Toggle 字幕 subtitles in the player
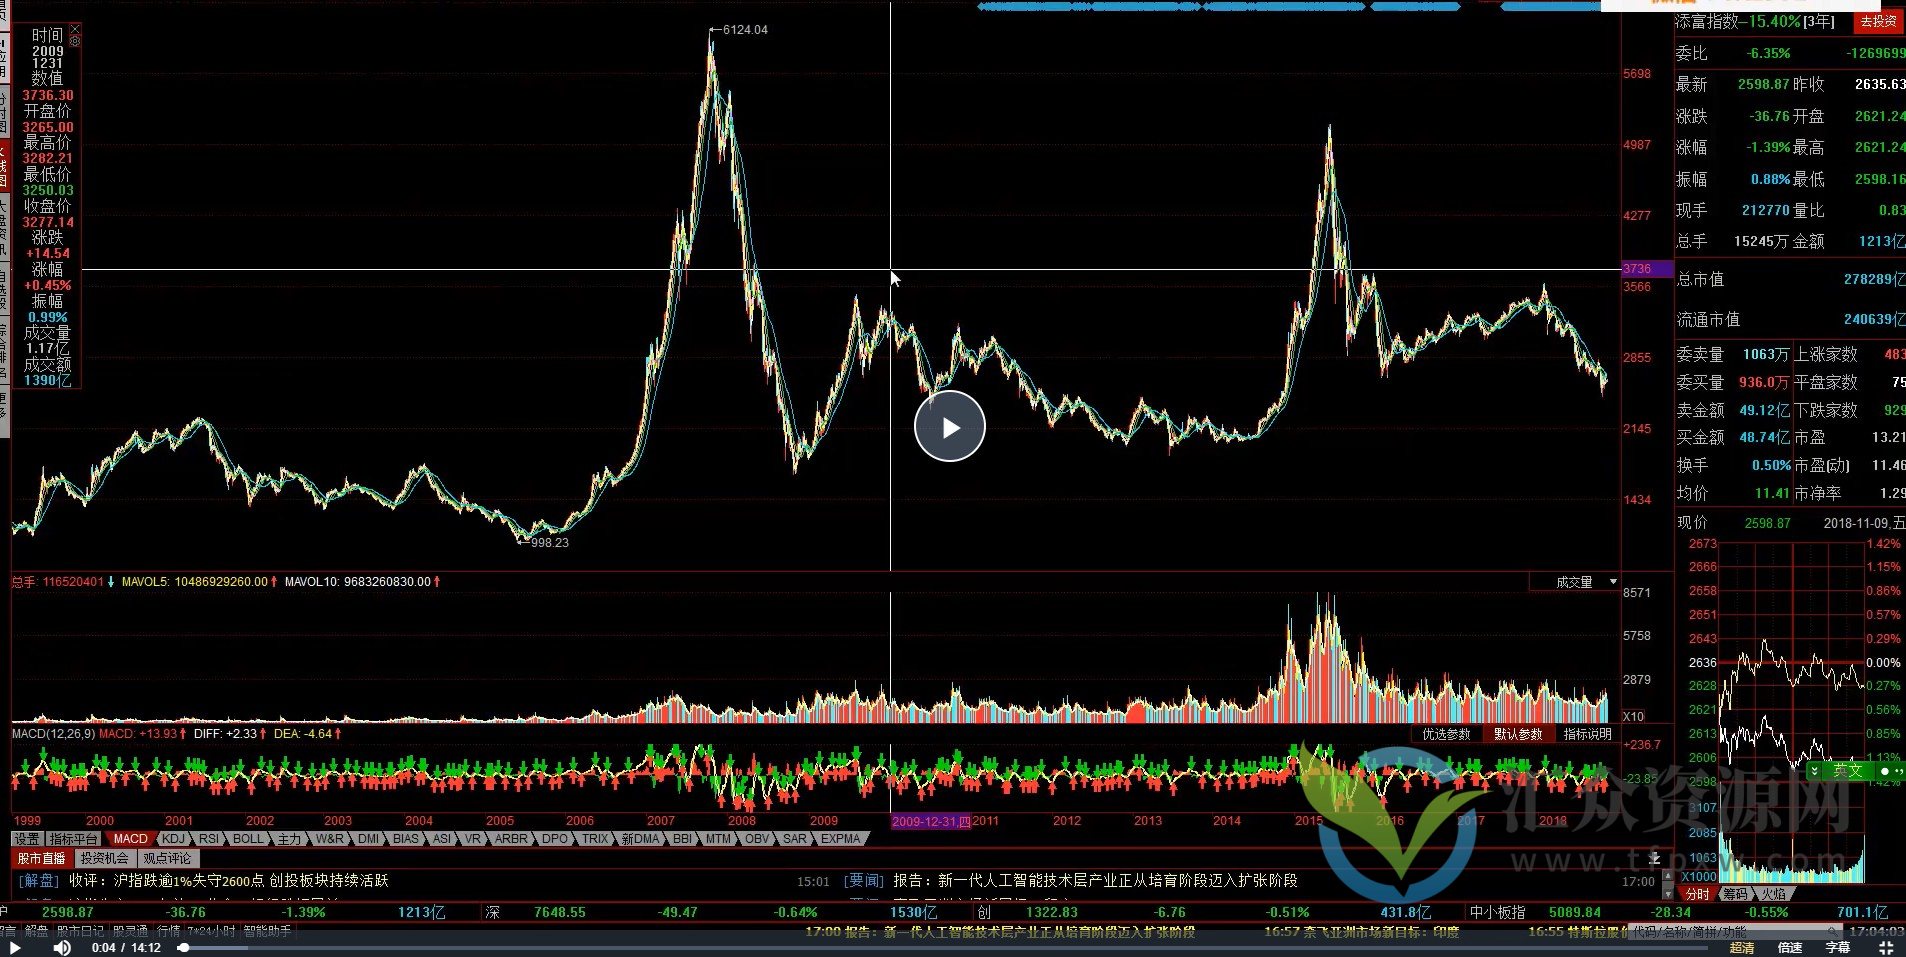Screen dimensions: 1906x957 pyautogui.click(x=1837, y=947)
